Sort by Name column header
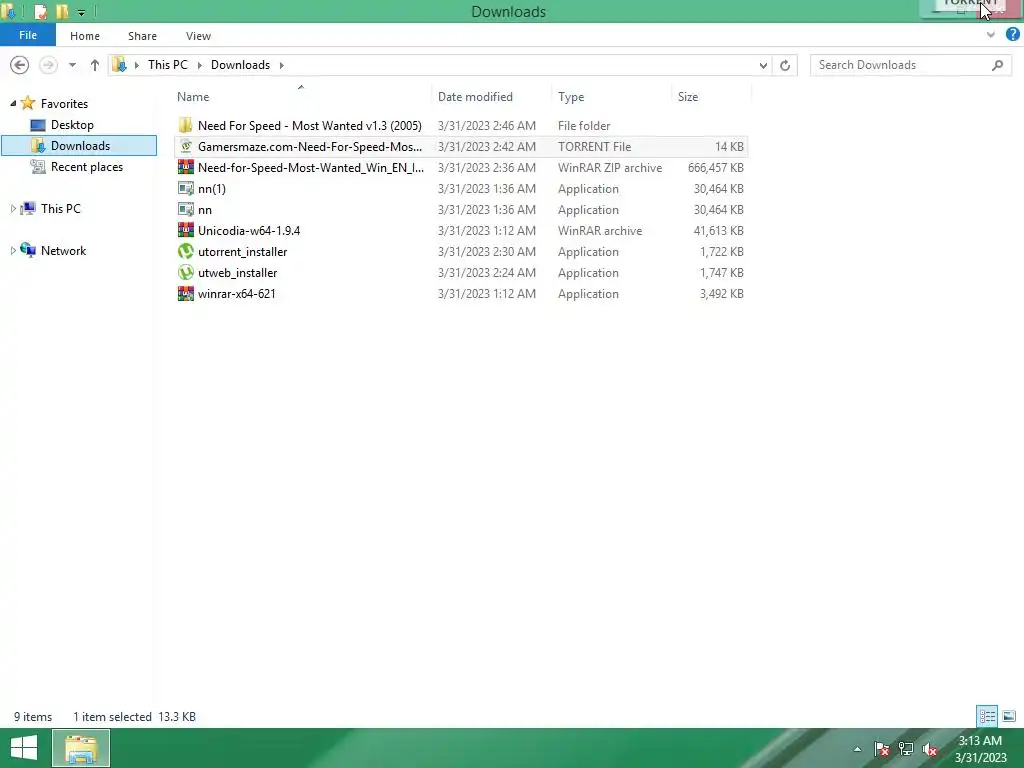The width and height of the screenshot is (1024, 768). (x=193, y=97)
